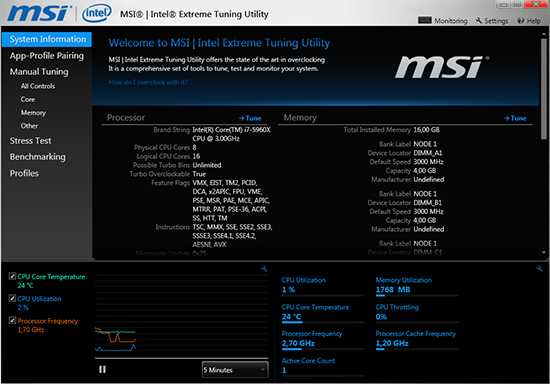Click wrench icon above the graph panel
Image resolution: width=550 pixels, height=384 pixels.
pyautogui.click(x=264, y=269)
